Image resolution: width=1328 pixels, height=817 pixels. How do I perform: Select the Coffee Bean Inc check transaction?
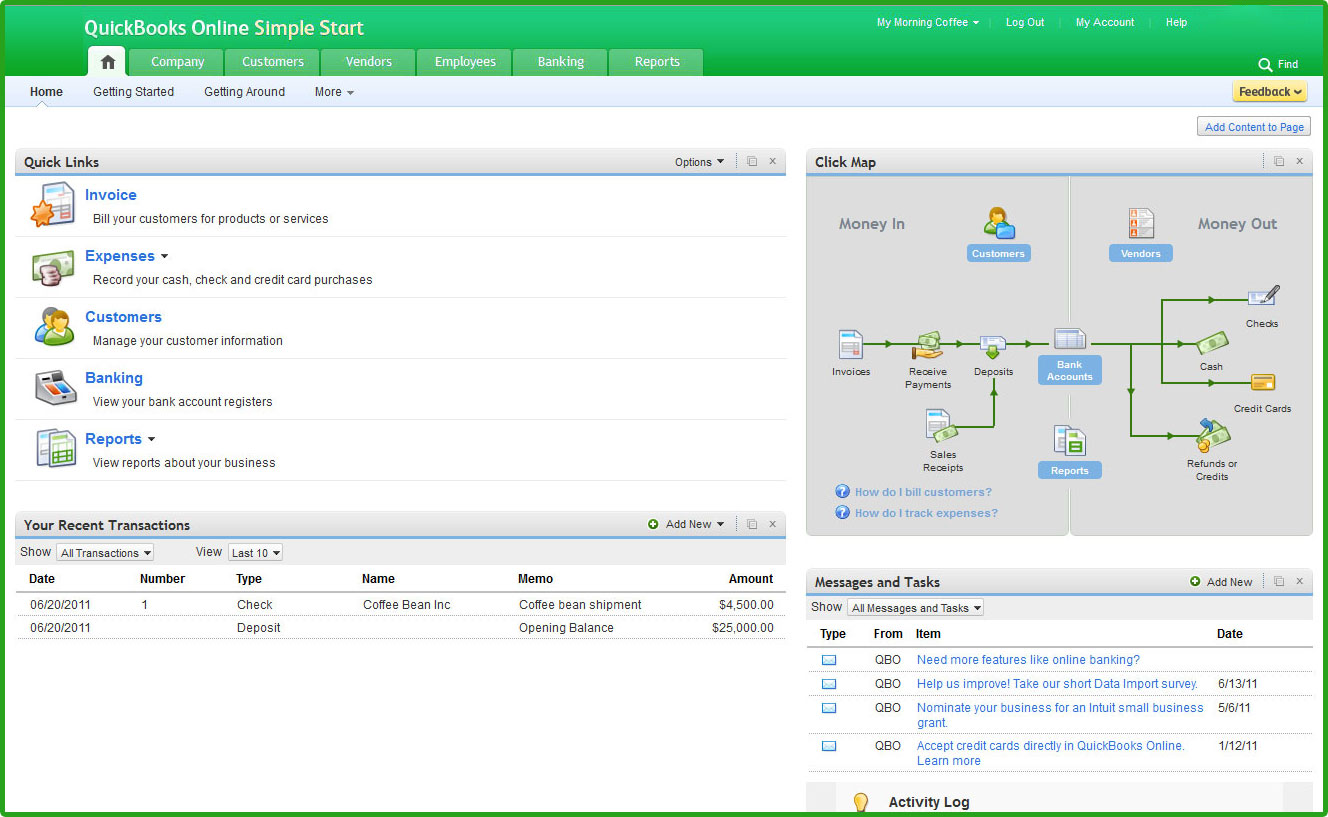401,604
